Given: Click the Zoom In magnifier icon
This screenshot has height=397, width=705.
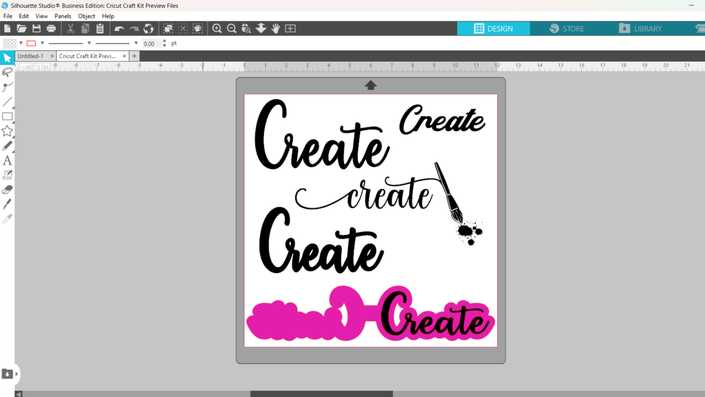Looking at the screenshot, I should [x=217, y=28].
